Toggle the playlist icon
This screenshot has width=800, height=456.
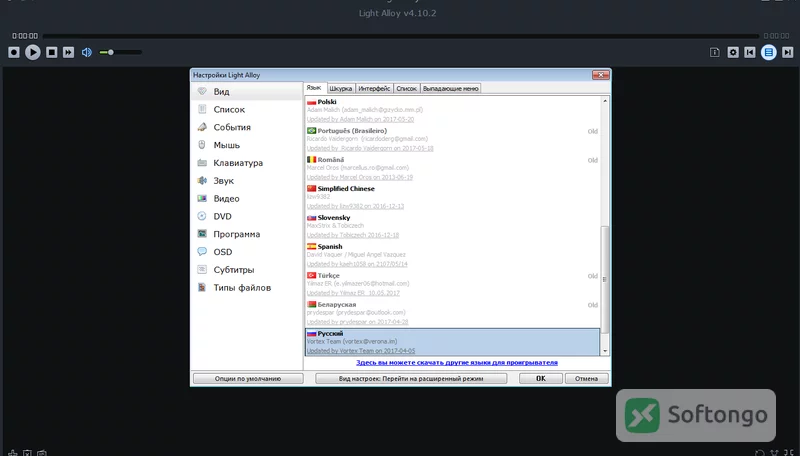tap(769, 52)
